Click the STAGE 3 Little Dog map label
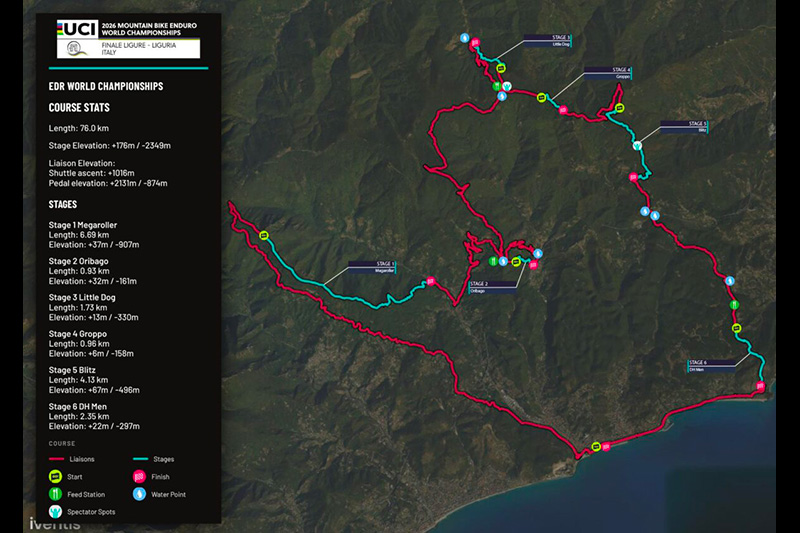The height and width of the screenshot is (533, 800). 547,41
